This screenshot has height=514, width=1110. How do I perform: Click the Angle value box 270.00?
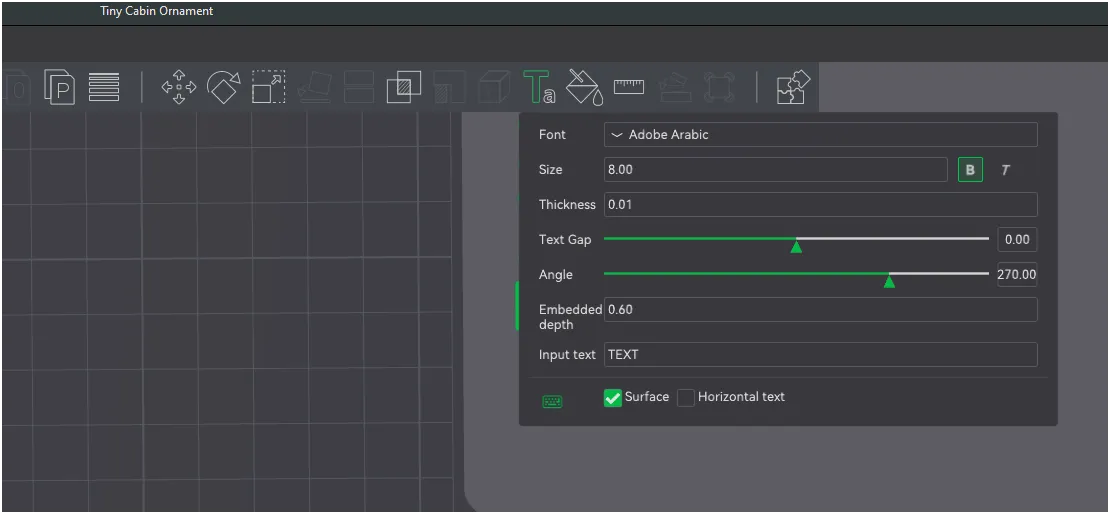click(1017, 274)
